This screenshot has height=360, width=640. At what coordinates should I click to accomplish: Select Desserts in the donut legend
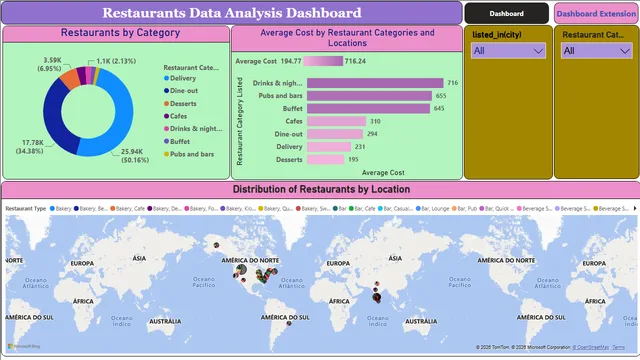[x=180, y=104]
